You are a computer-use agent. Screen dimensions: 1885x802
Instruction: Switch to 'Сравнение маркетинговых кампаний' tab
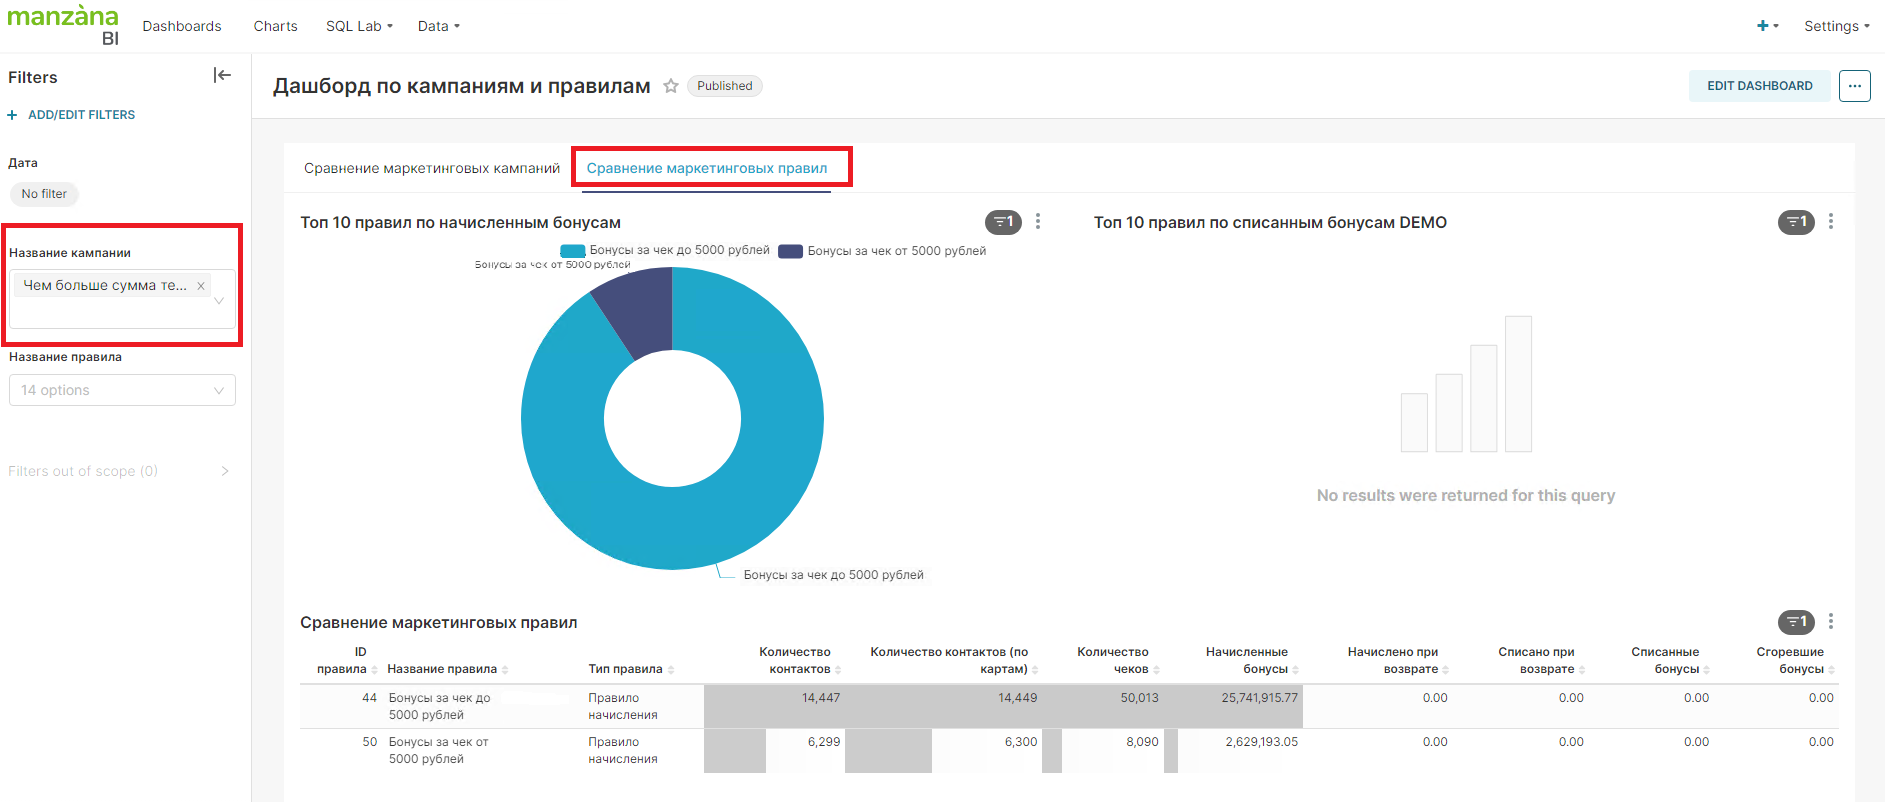[x=432, y=168]
